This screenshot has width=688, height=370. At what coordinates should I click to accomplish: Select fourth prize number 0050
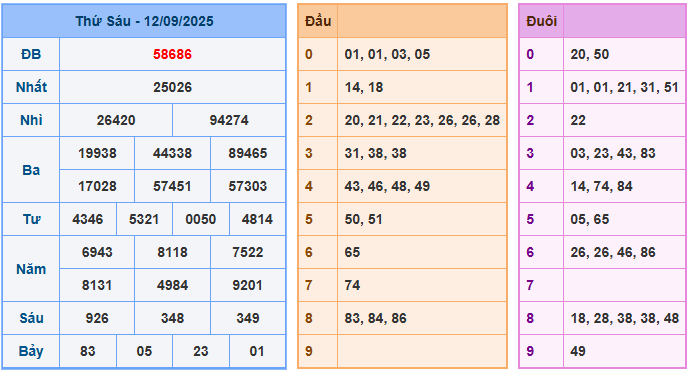tap(201, 219)
